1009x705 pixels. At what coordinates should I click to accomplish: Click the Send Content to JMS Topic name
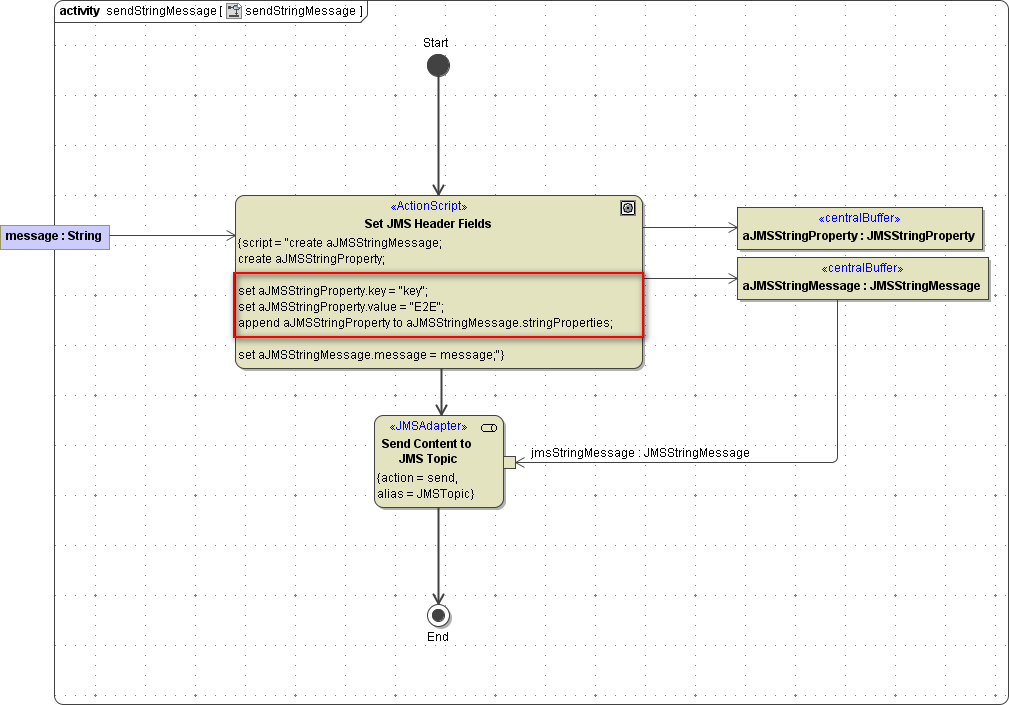426,451
